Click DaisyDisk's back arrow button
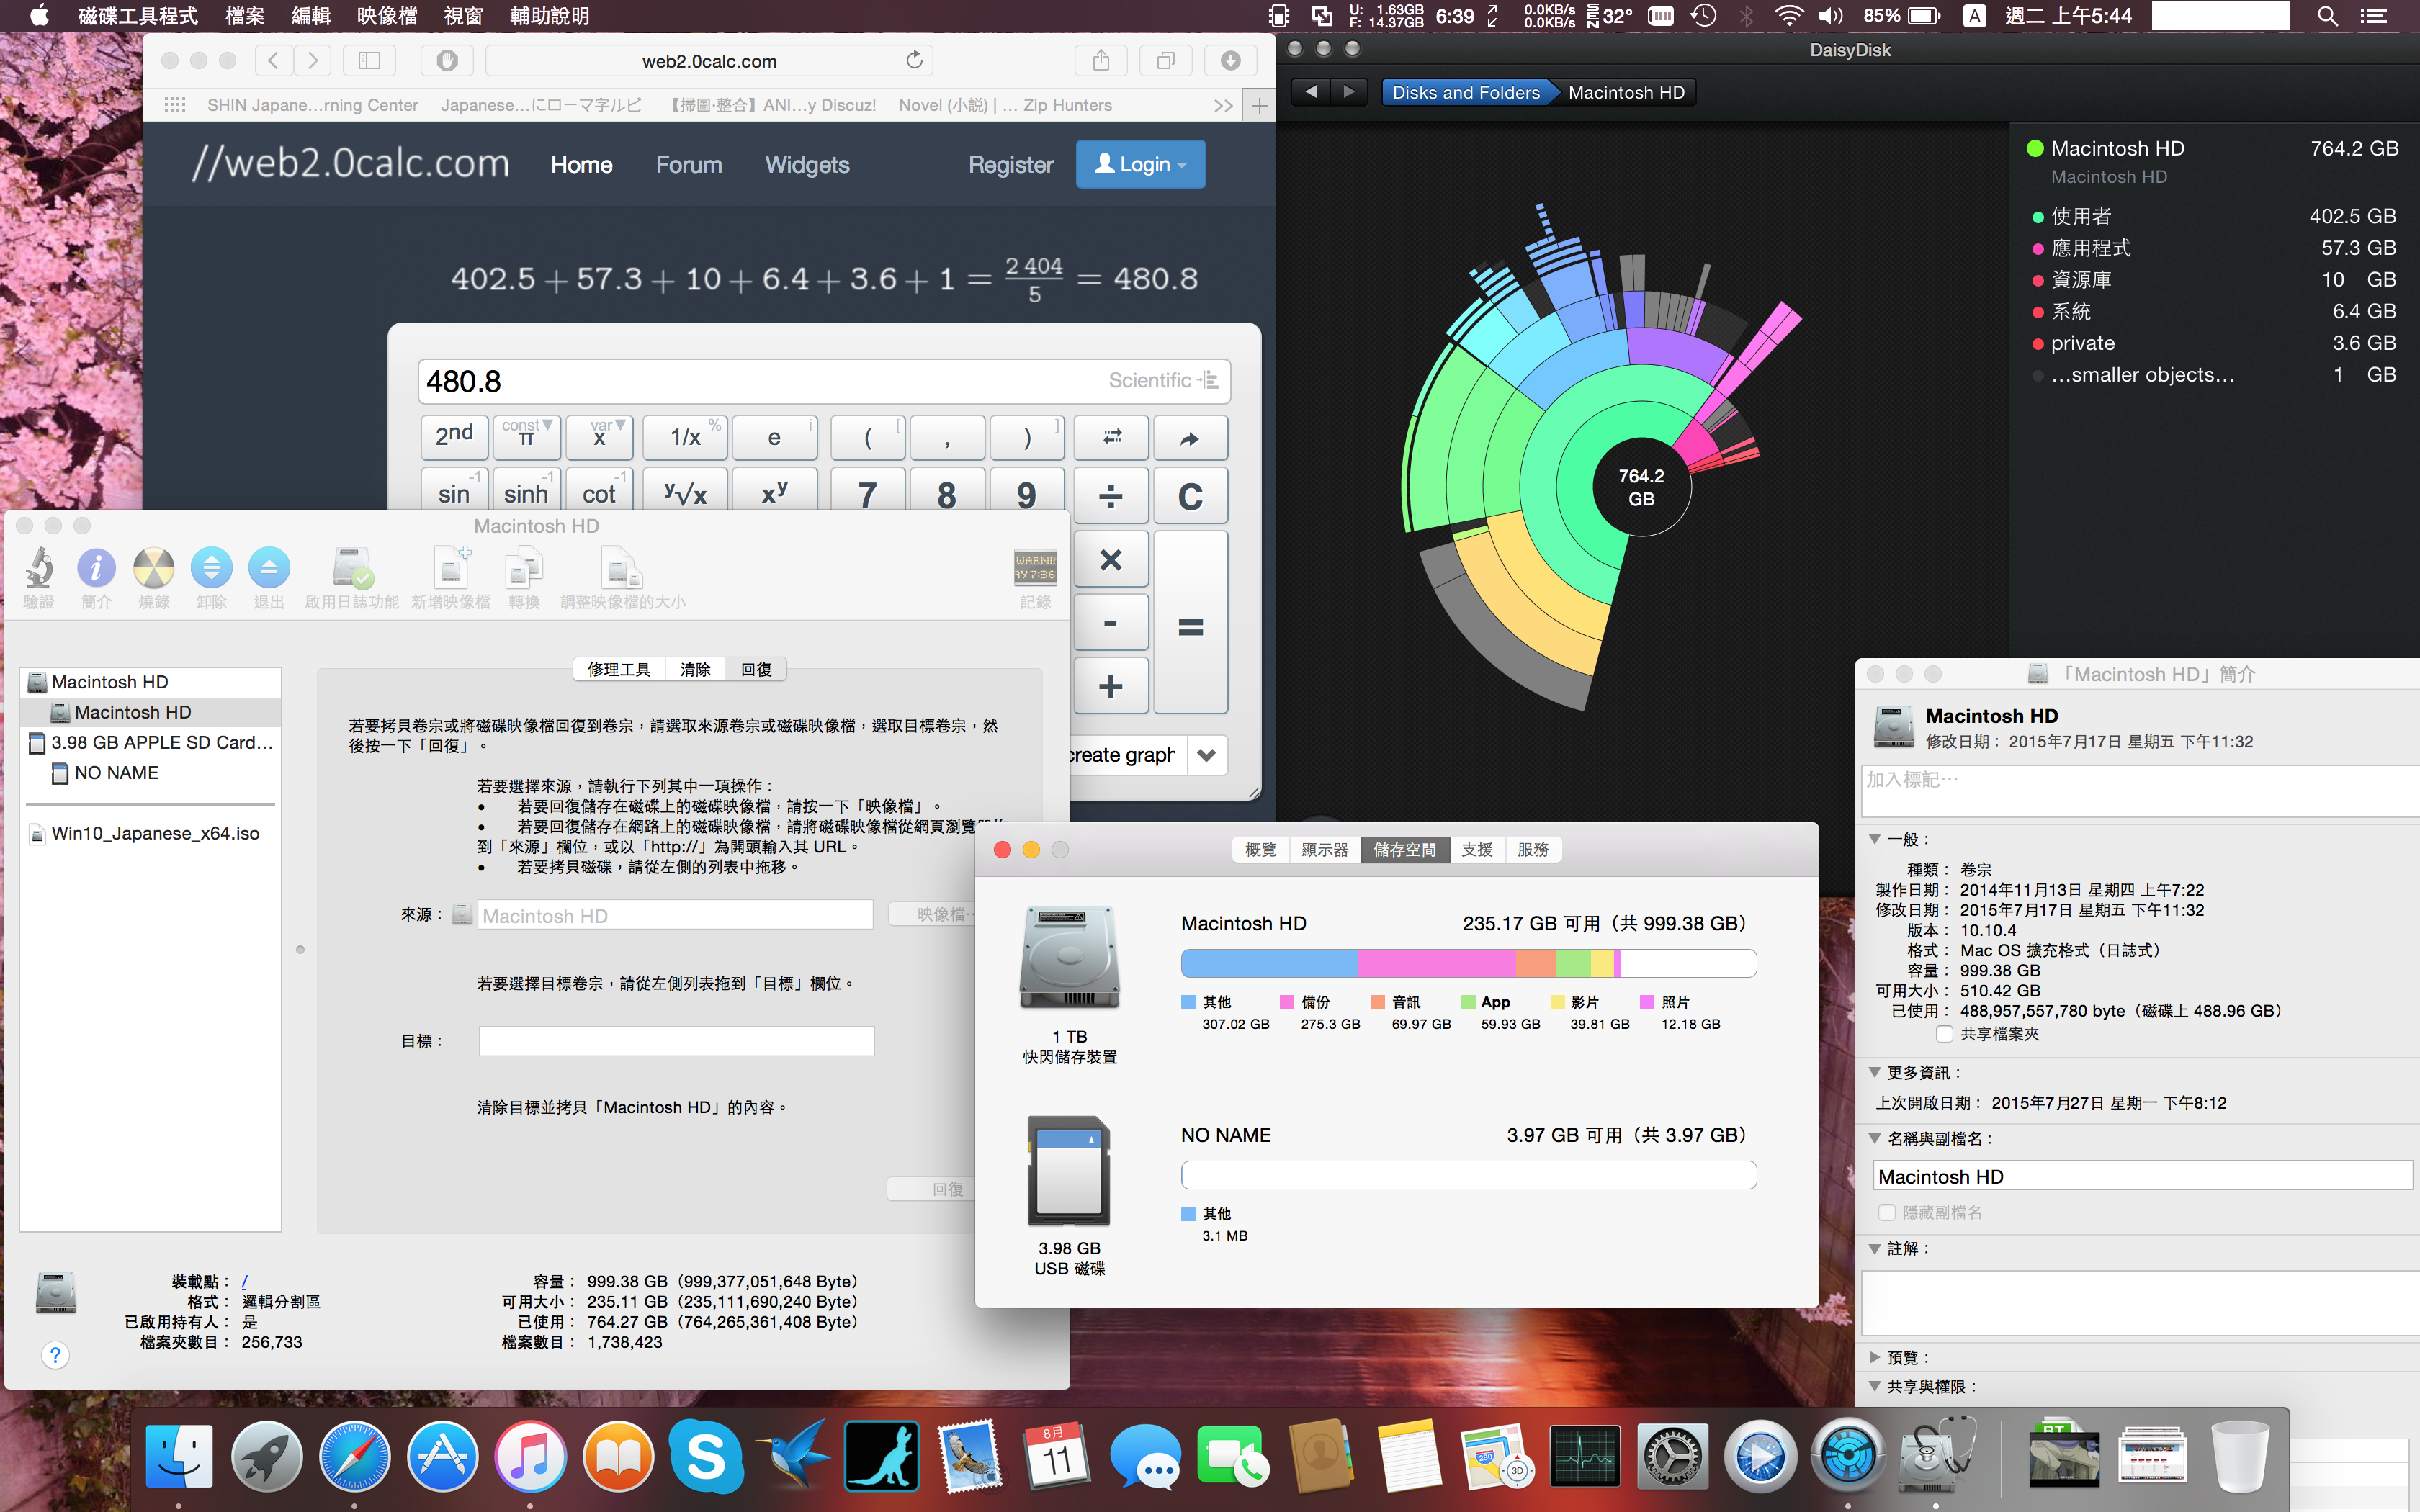This screenshot has width=2420, height=1512. coord(1311,92)
